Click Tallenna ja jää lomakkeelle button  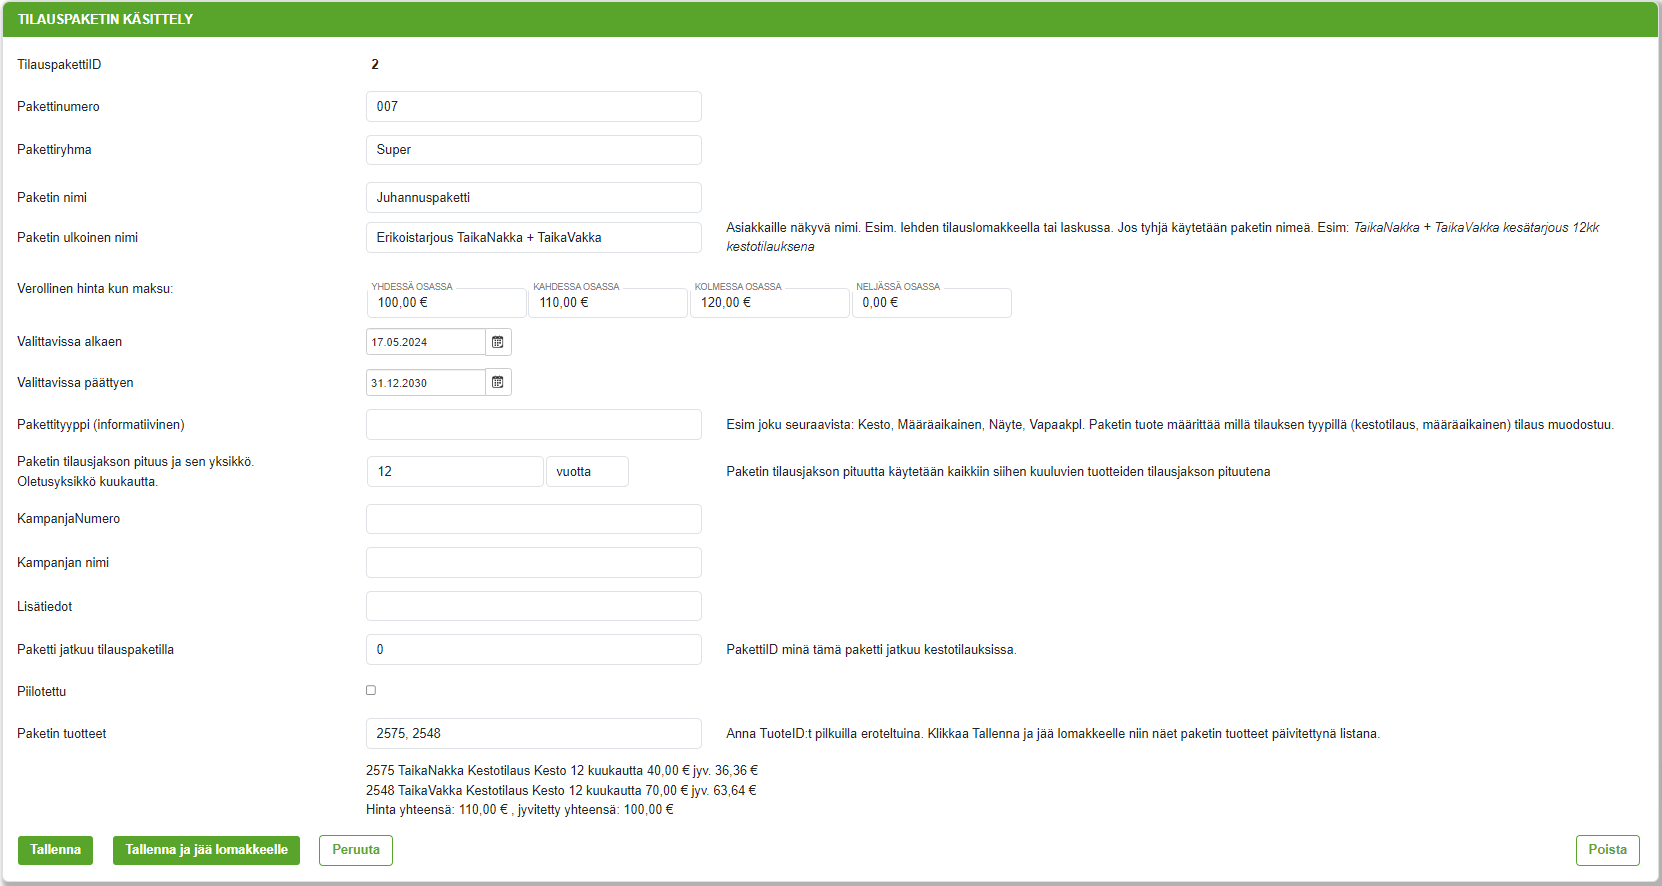pos(206,850)
